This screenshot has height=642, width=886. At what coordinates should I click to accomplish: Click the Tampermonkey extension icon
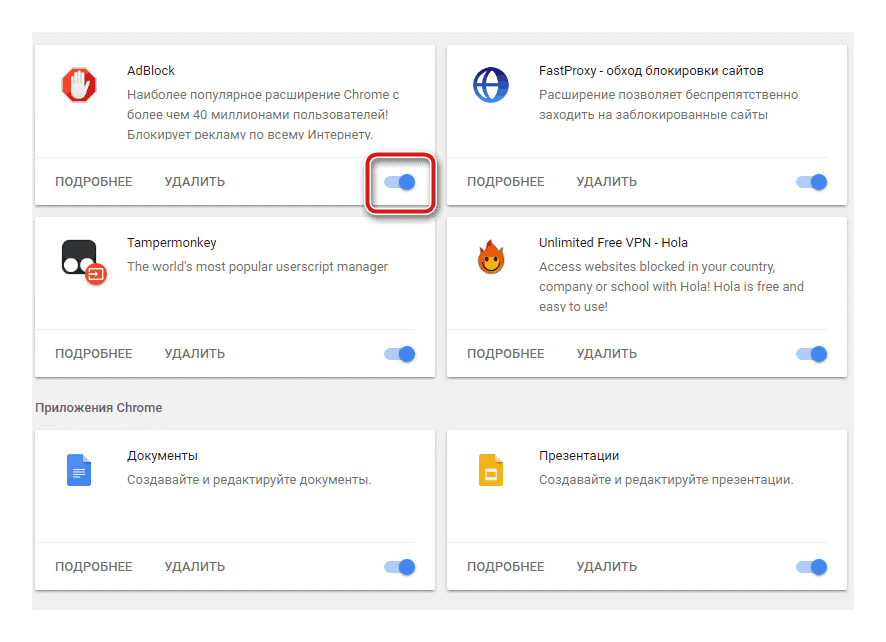(x=80, y=259)
